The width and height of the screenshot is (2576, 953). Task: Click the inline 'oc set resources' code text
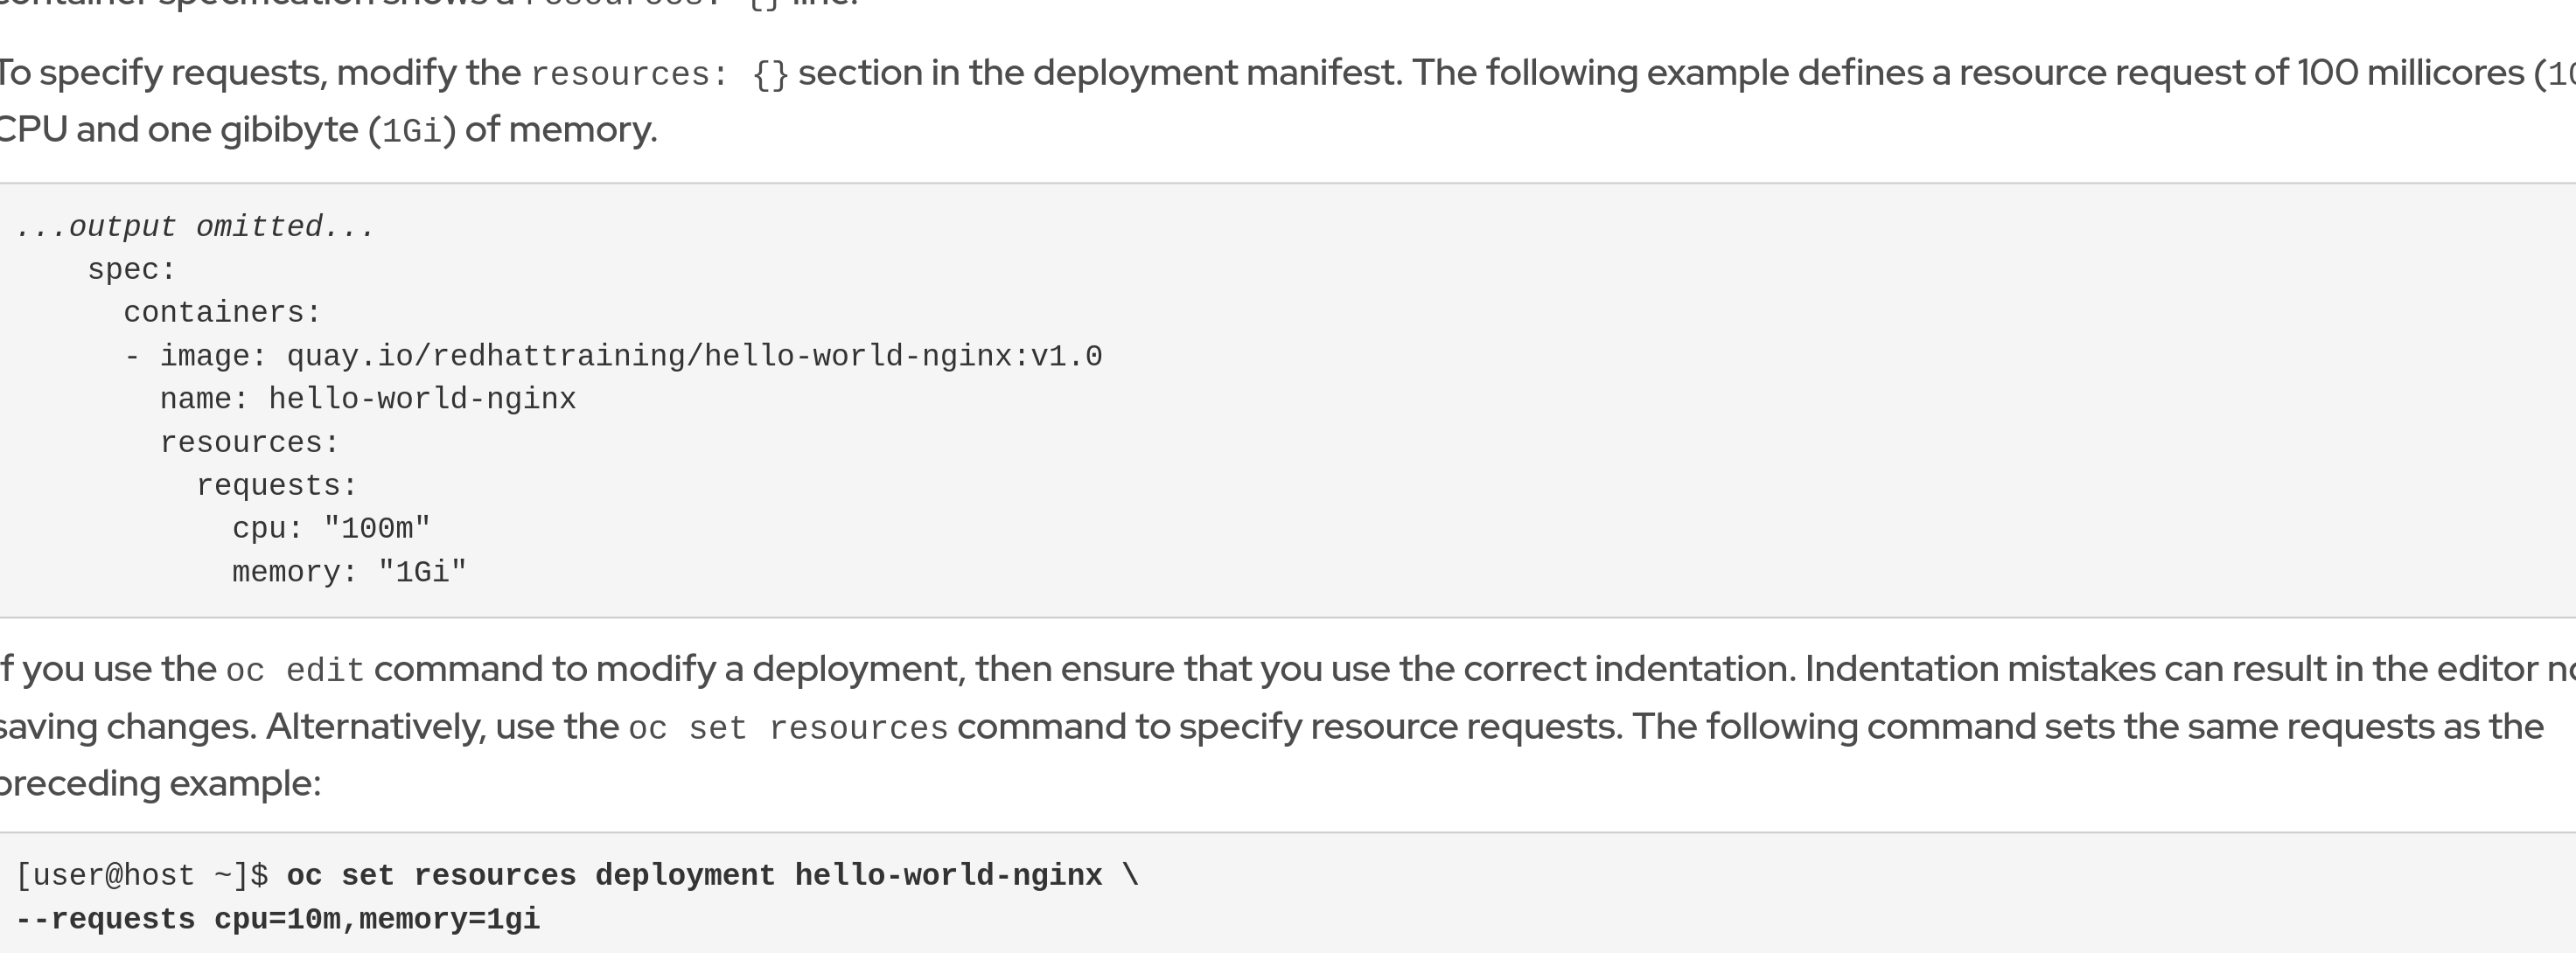pyautogui.click(x=788, y=728)
